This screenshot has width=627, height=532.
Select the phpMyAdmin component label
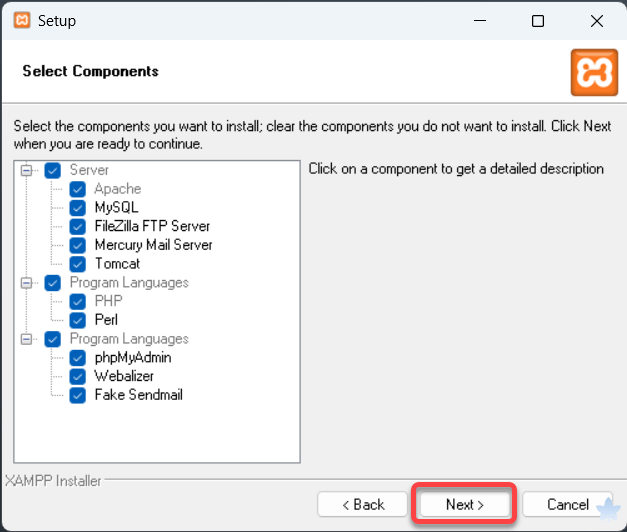tap(133, 358)
